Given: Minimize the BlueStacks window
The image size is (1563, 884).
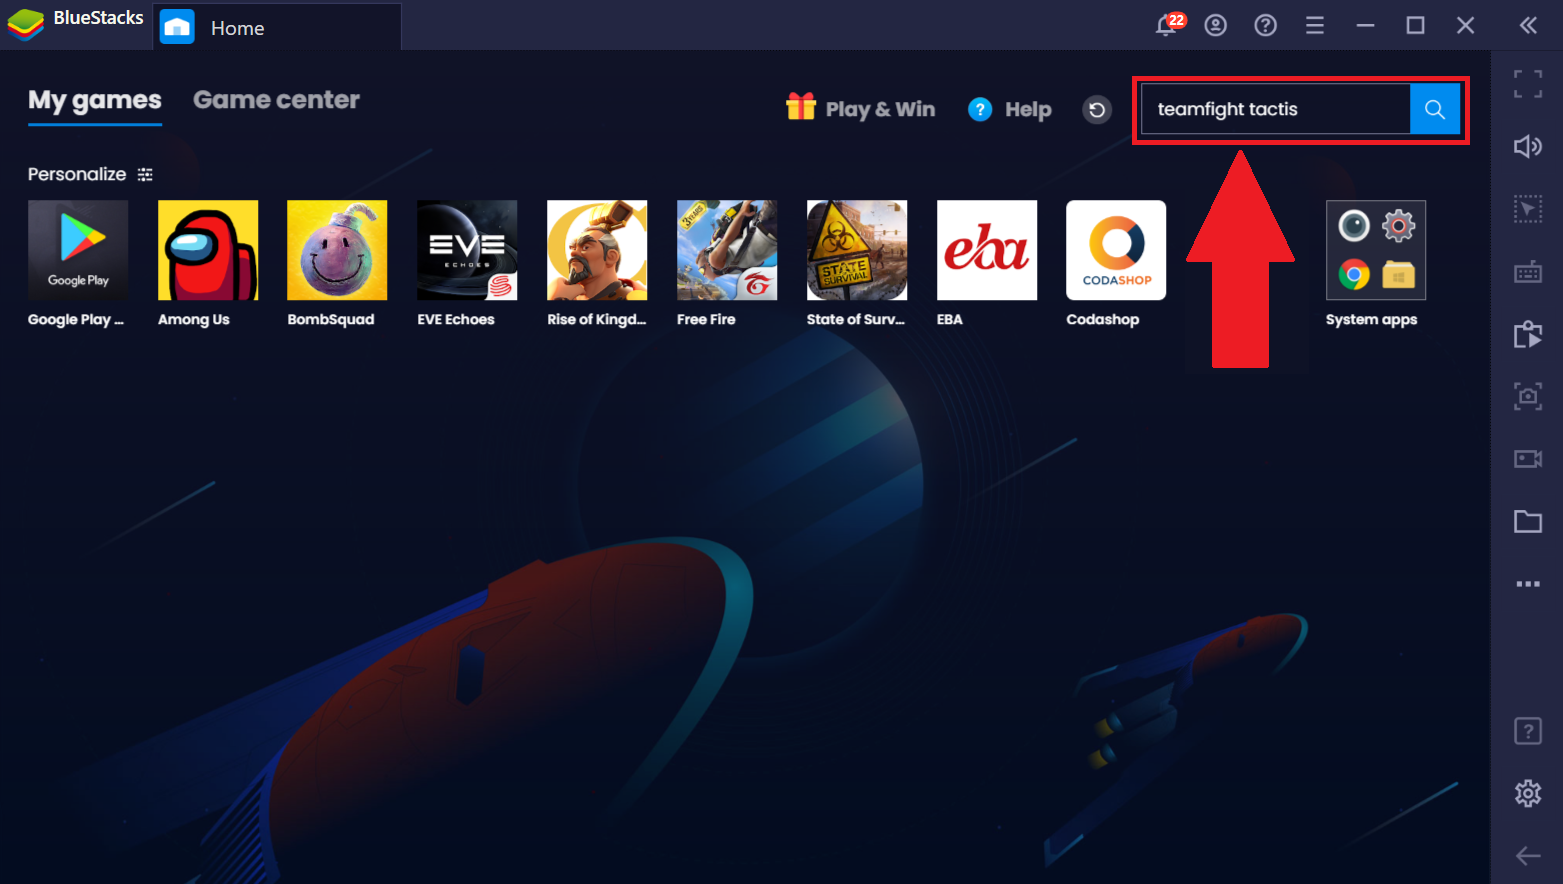Looking at the screenshot, I should [x=1365, y=25].
